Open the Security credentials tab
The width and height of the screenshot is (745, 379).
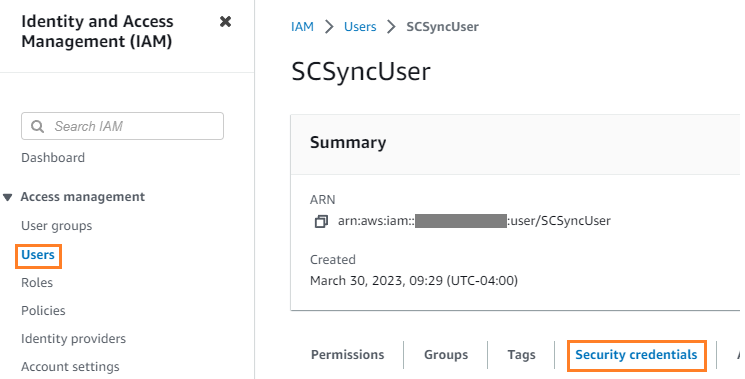(636, 355)
